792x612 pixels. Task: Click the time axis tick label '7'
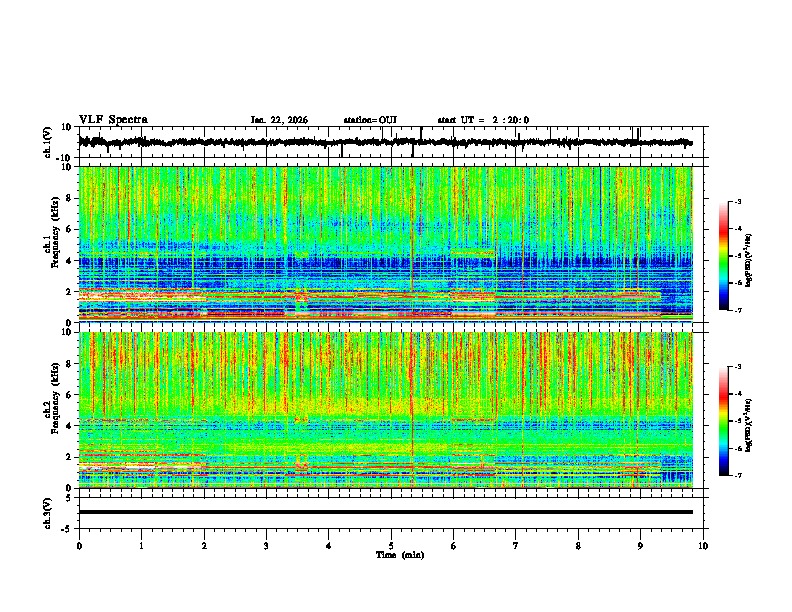(x=516, y=546)
